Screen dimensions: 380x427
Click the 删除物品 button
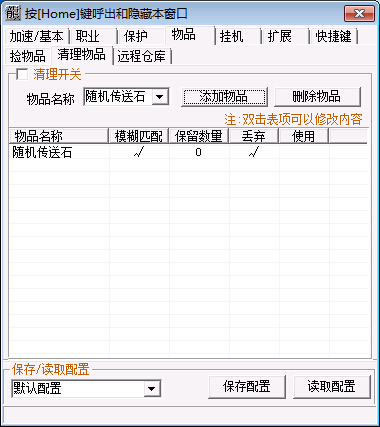[x=317, y=97]
